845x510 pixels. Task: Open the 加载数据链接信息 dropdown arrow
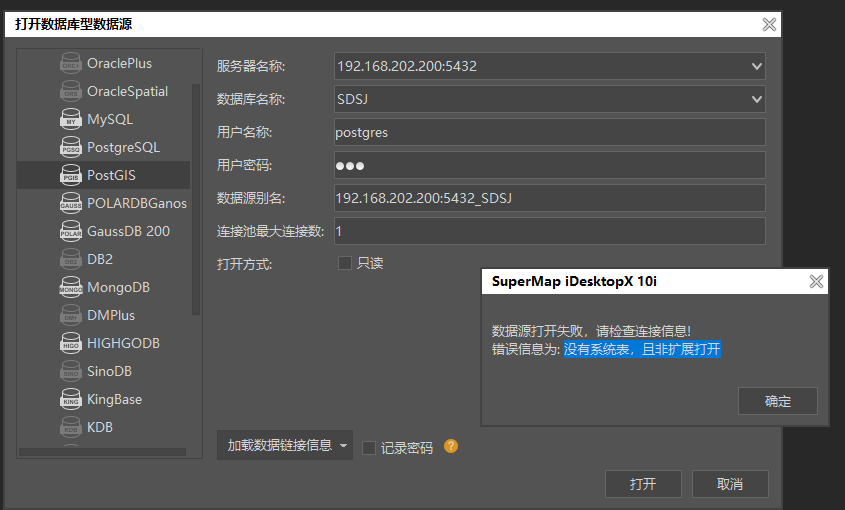click(x=343, y=446)
